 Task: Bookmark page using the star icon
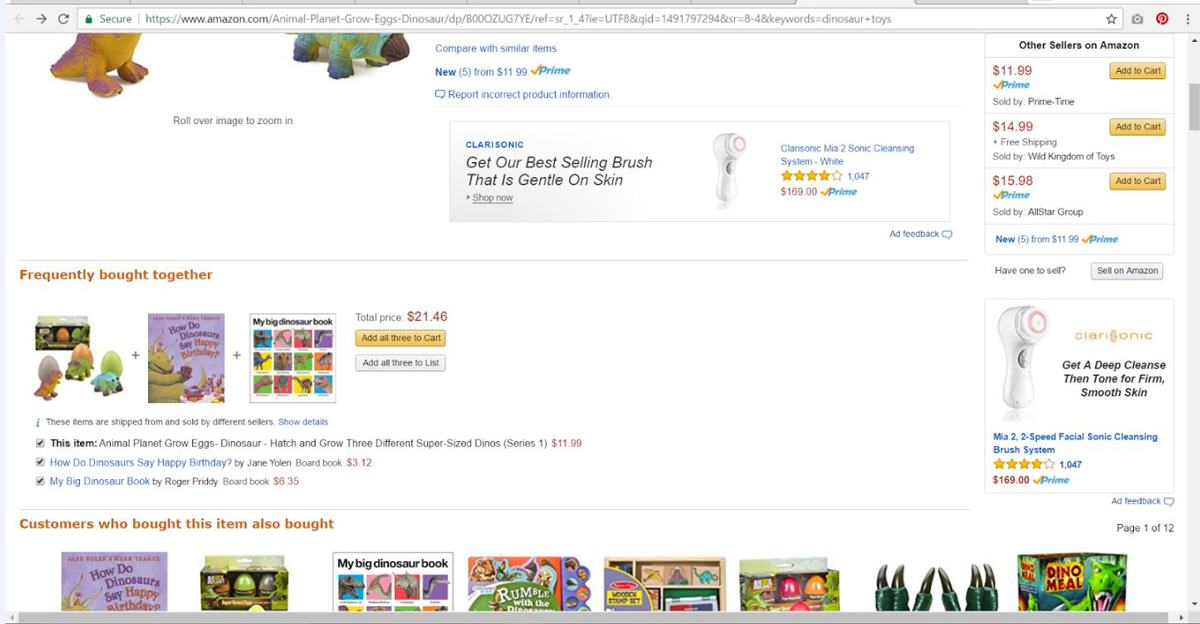[1111, 19]
